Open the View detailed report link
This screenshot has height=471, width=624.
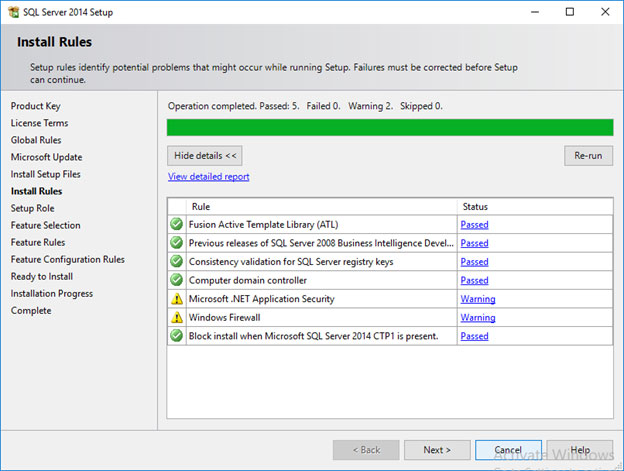pos(209,177)
